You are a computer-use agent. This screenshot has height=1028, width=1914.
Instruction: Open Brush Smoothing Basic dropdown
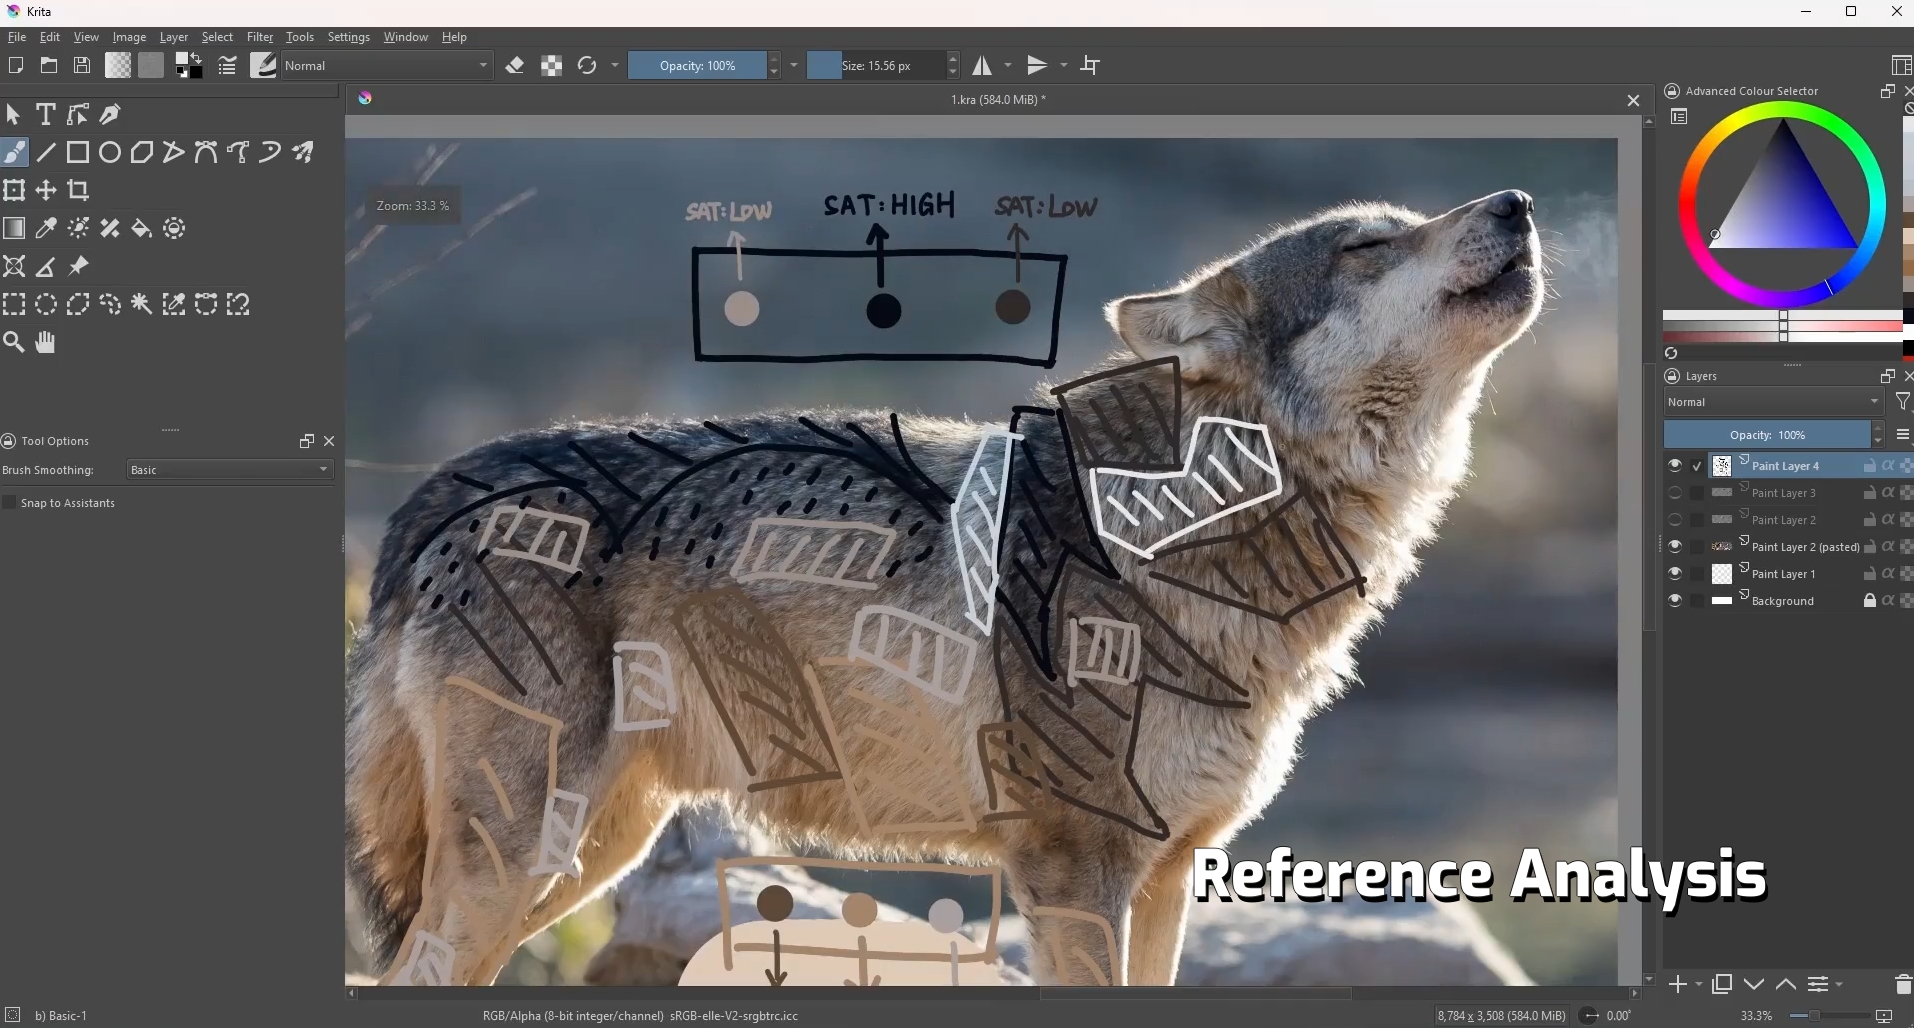229,470
